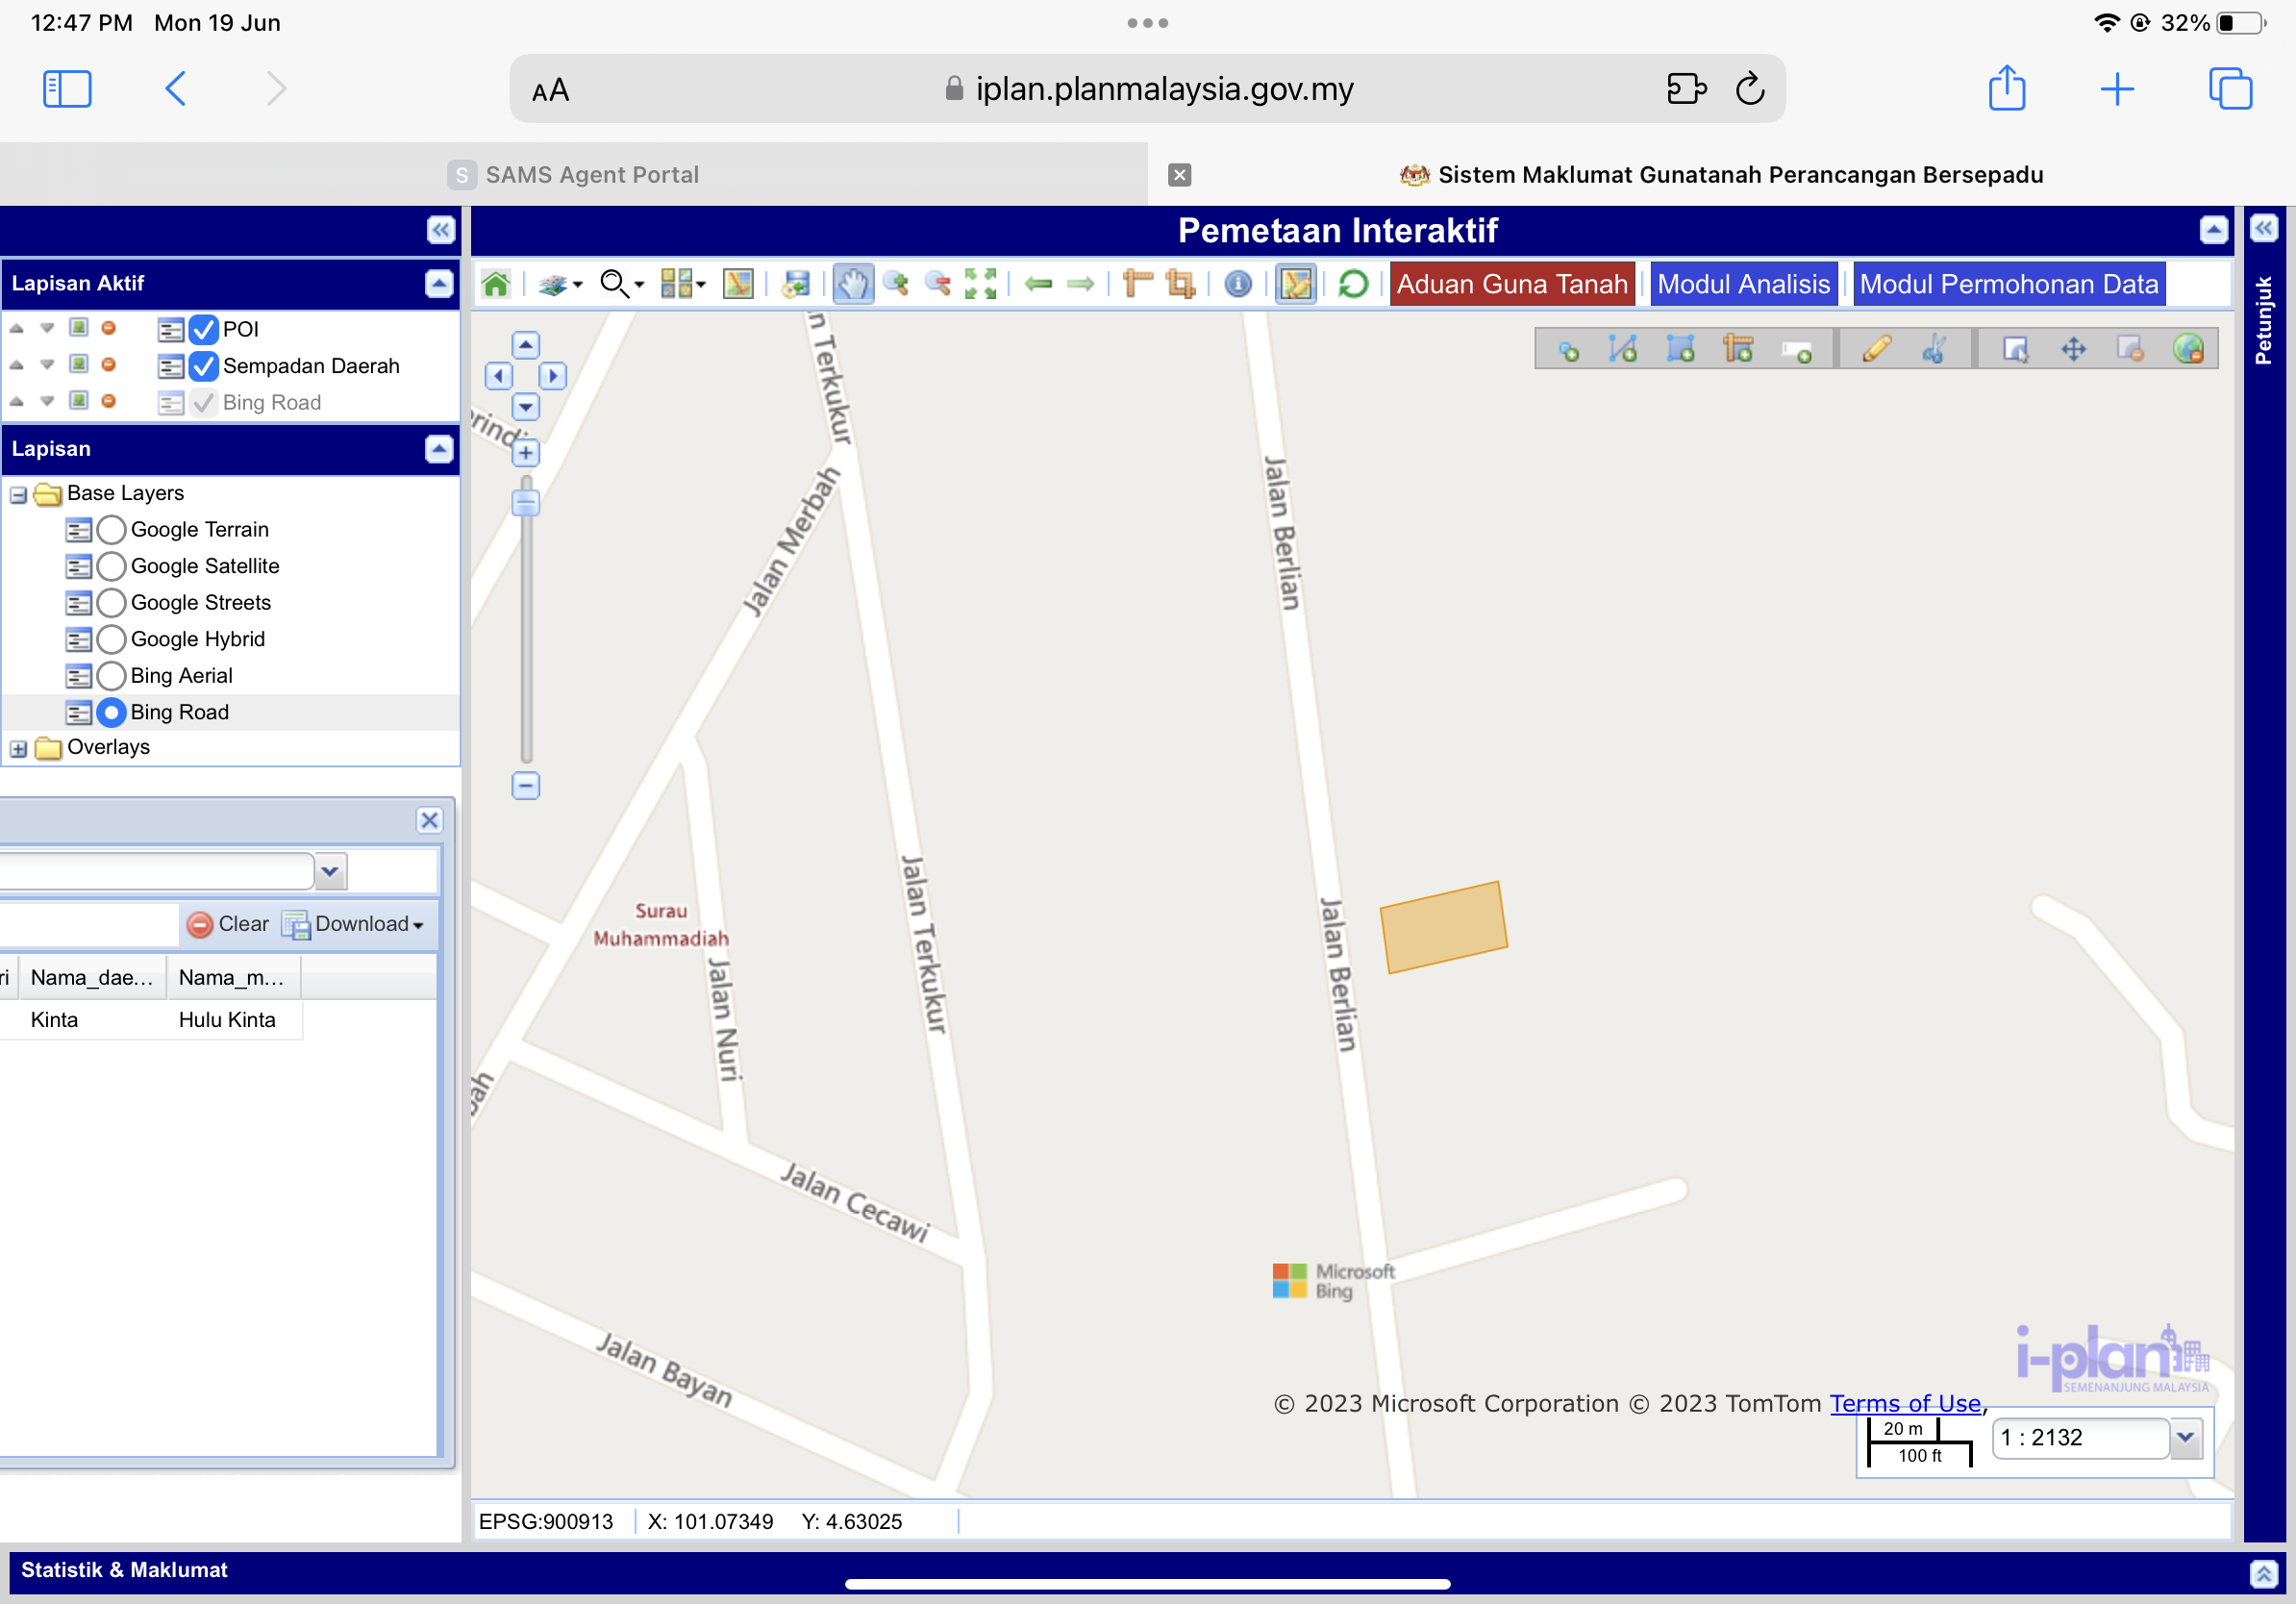Toggle the Sempadan Daerah layer checkbox

(x=204, y=366)
